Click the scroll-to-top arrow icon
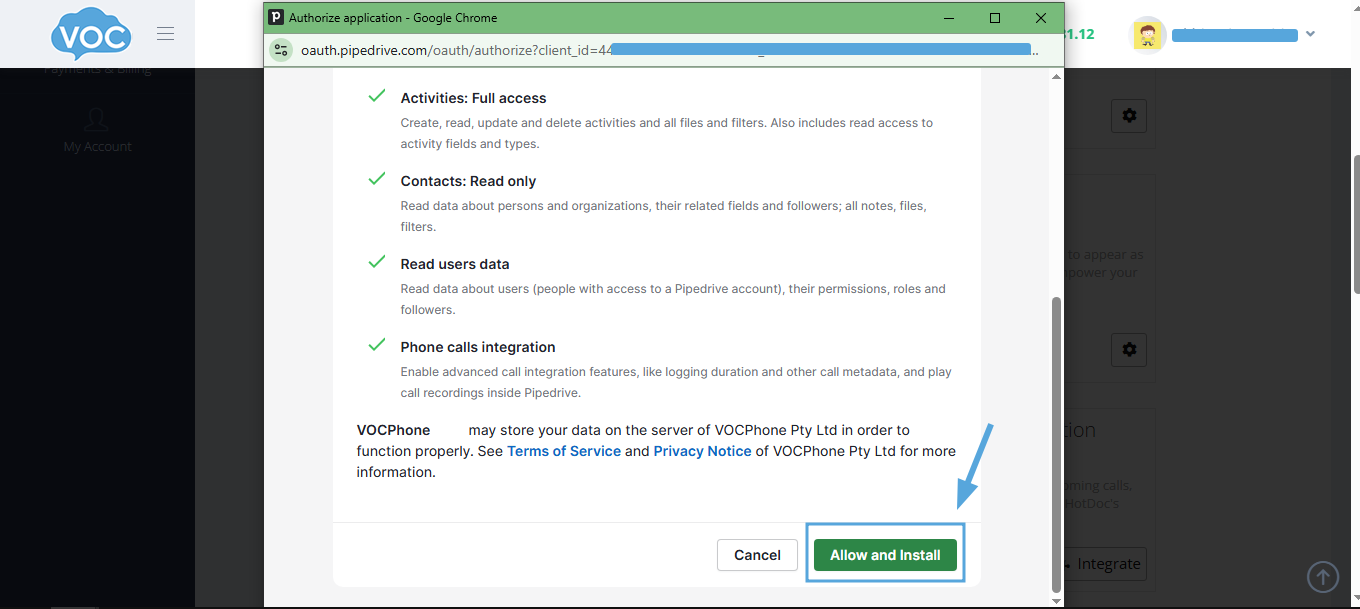This screenshot has width=1360, height=609. pyautogui.click(x=1323, y=576)
